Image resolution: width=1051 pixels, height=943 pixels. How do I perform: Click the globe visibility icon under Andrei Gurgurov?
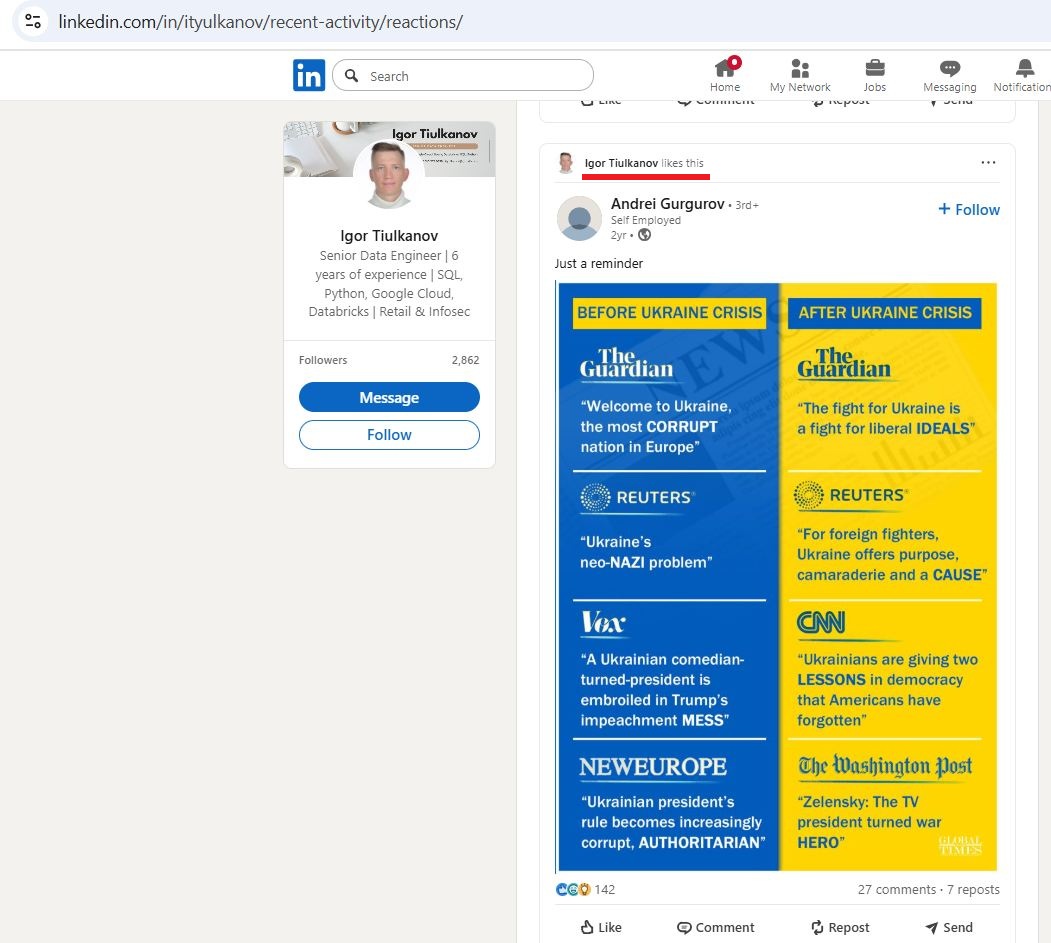[x=644, y=235]
